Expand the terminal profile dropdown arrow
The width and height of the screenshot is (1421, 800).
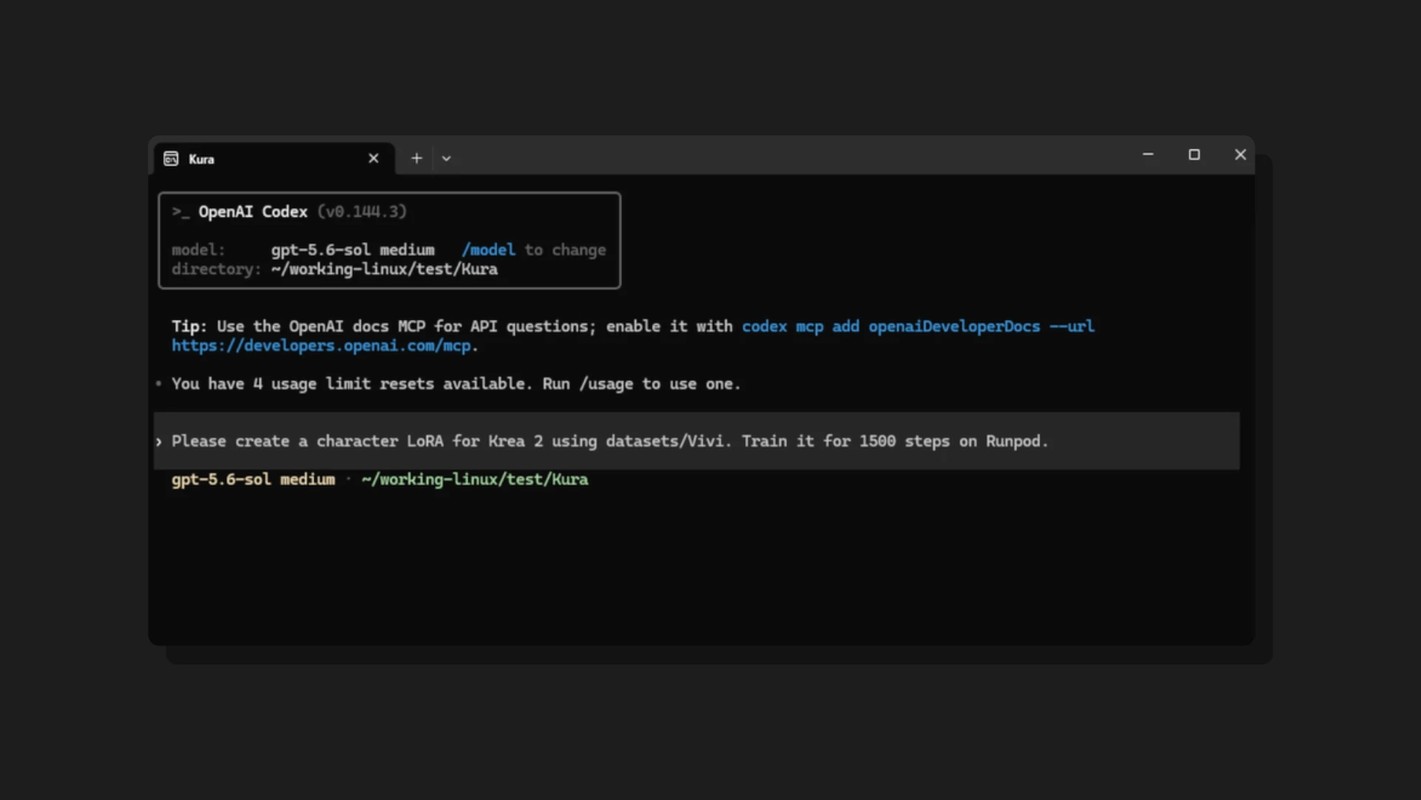pyautogui.click(x=446, y=158)
